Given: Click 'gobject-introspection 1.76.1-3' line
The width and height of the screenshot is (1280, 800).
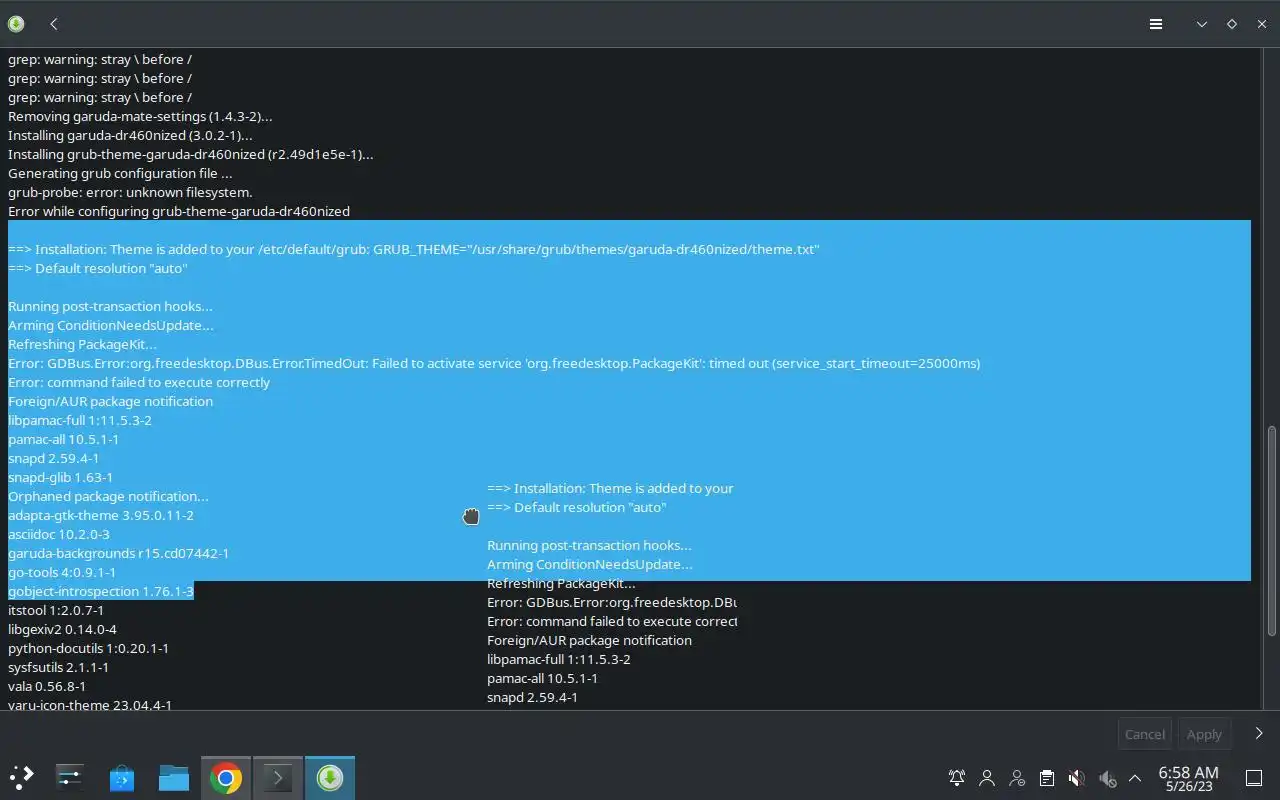Looking at the screenshot, I should pyautogui.click(x=101, y=591).
